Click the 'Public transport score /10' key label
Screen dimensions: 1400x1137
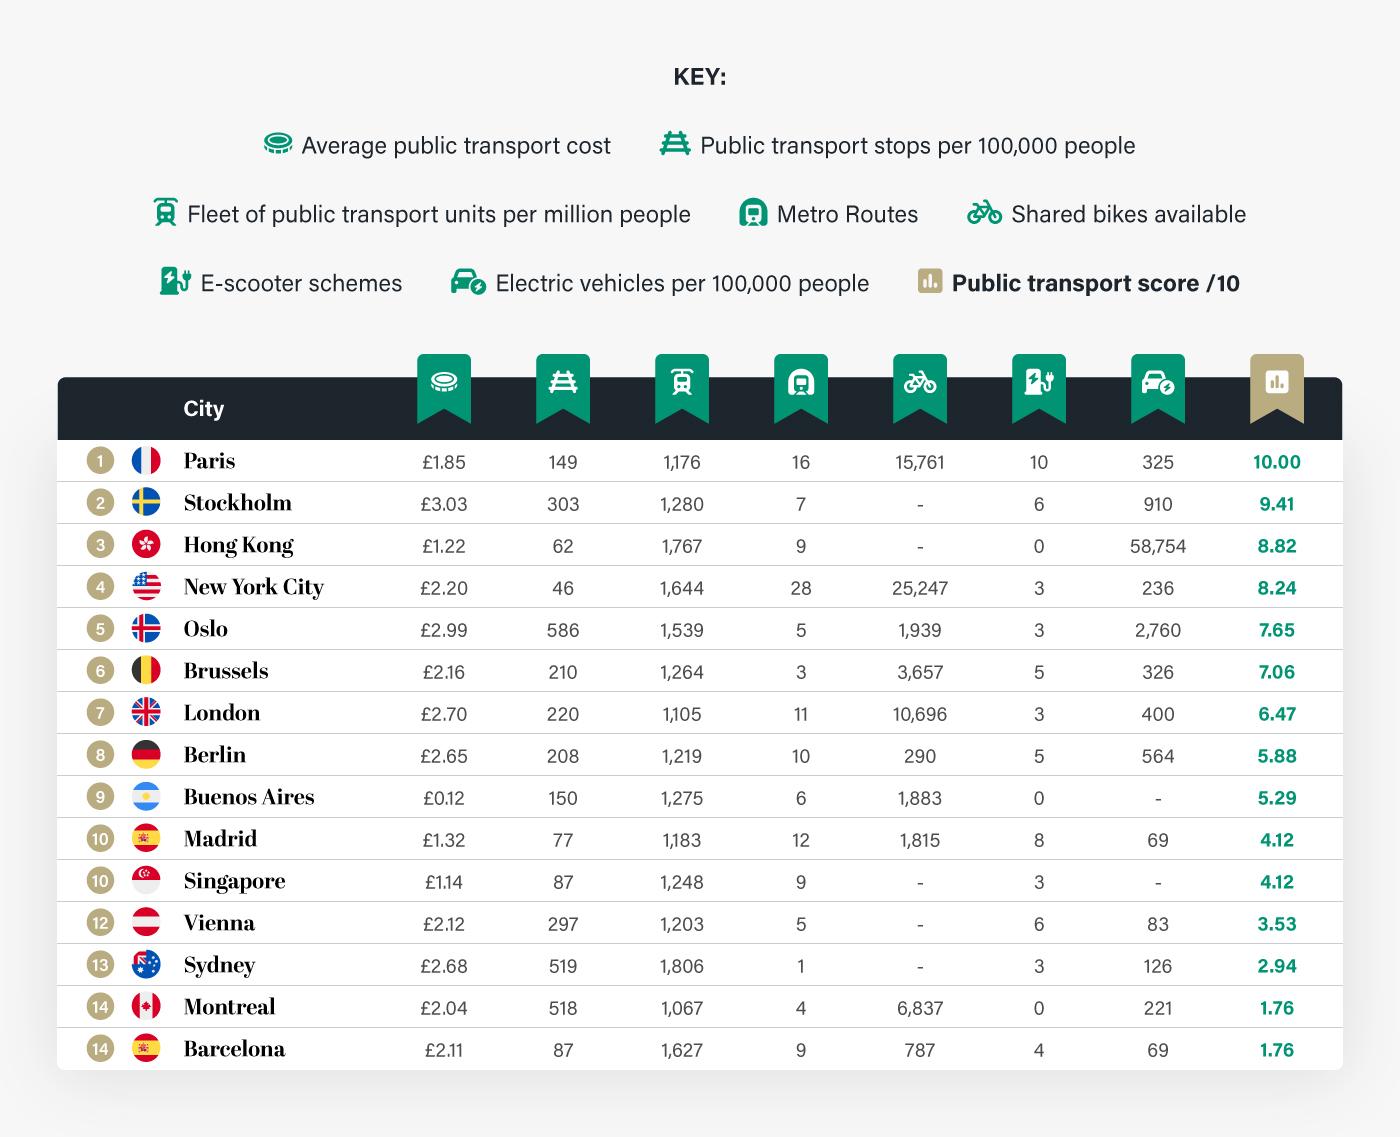pyautogui.click(x=1095, y=283)
